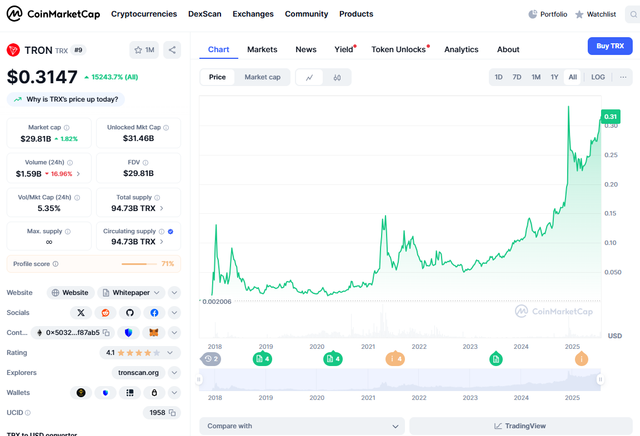
Task: Click the 2021 orange event marker
Action: pyautogui.click(x=395, y=359)
